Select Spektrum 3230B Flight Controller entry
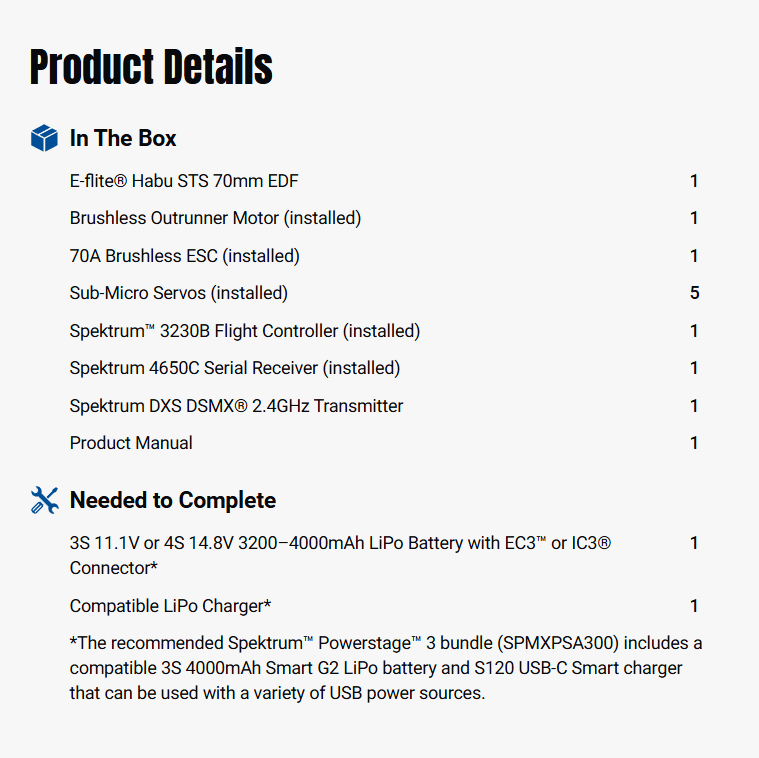The height and width of the screenshot is (758, 759). point(244,331)
